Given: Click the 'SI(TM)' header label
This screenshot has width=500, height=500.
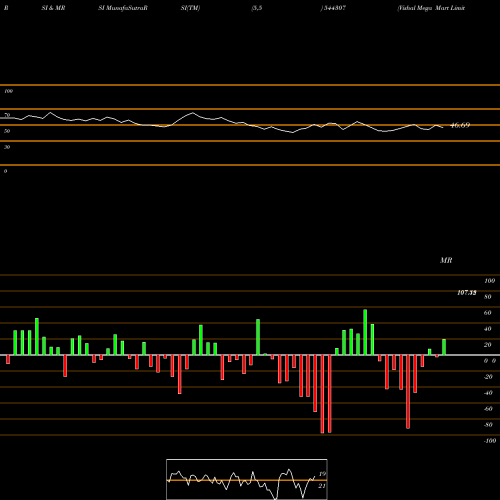Looking at the screenshot, I should click(x=190, y=8).
